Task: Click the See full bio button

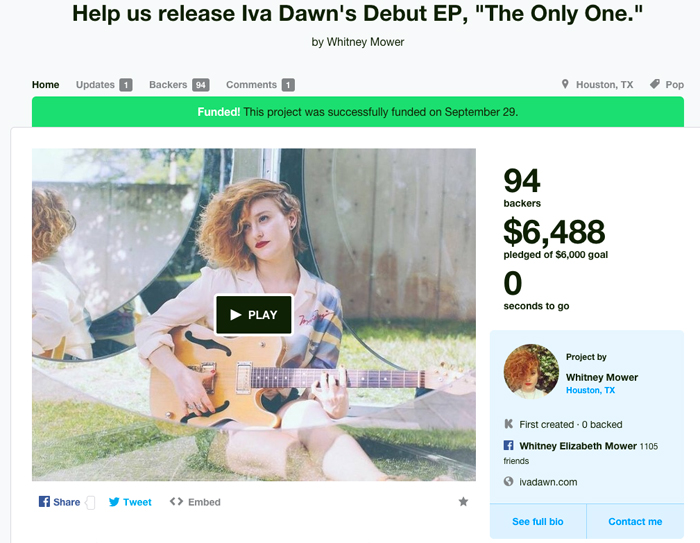Action: pyautogui.click(x=538, y=522)
